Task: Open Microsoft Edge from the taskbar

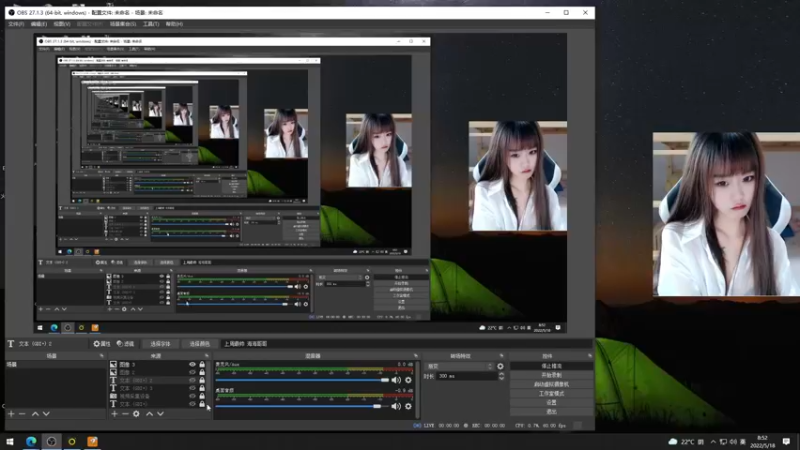Action: [31, 441]
